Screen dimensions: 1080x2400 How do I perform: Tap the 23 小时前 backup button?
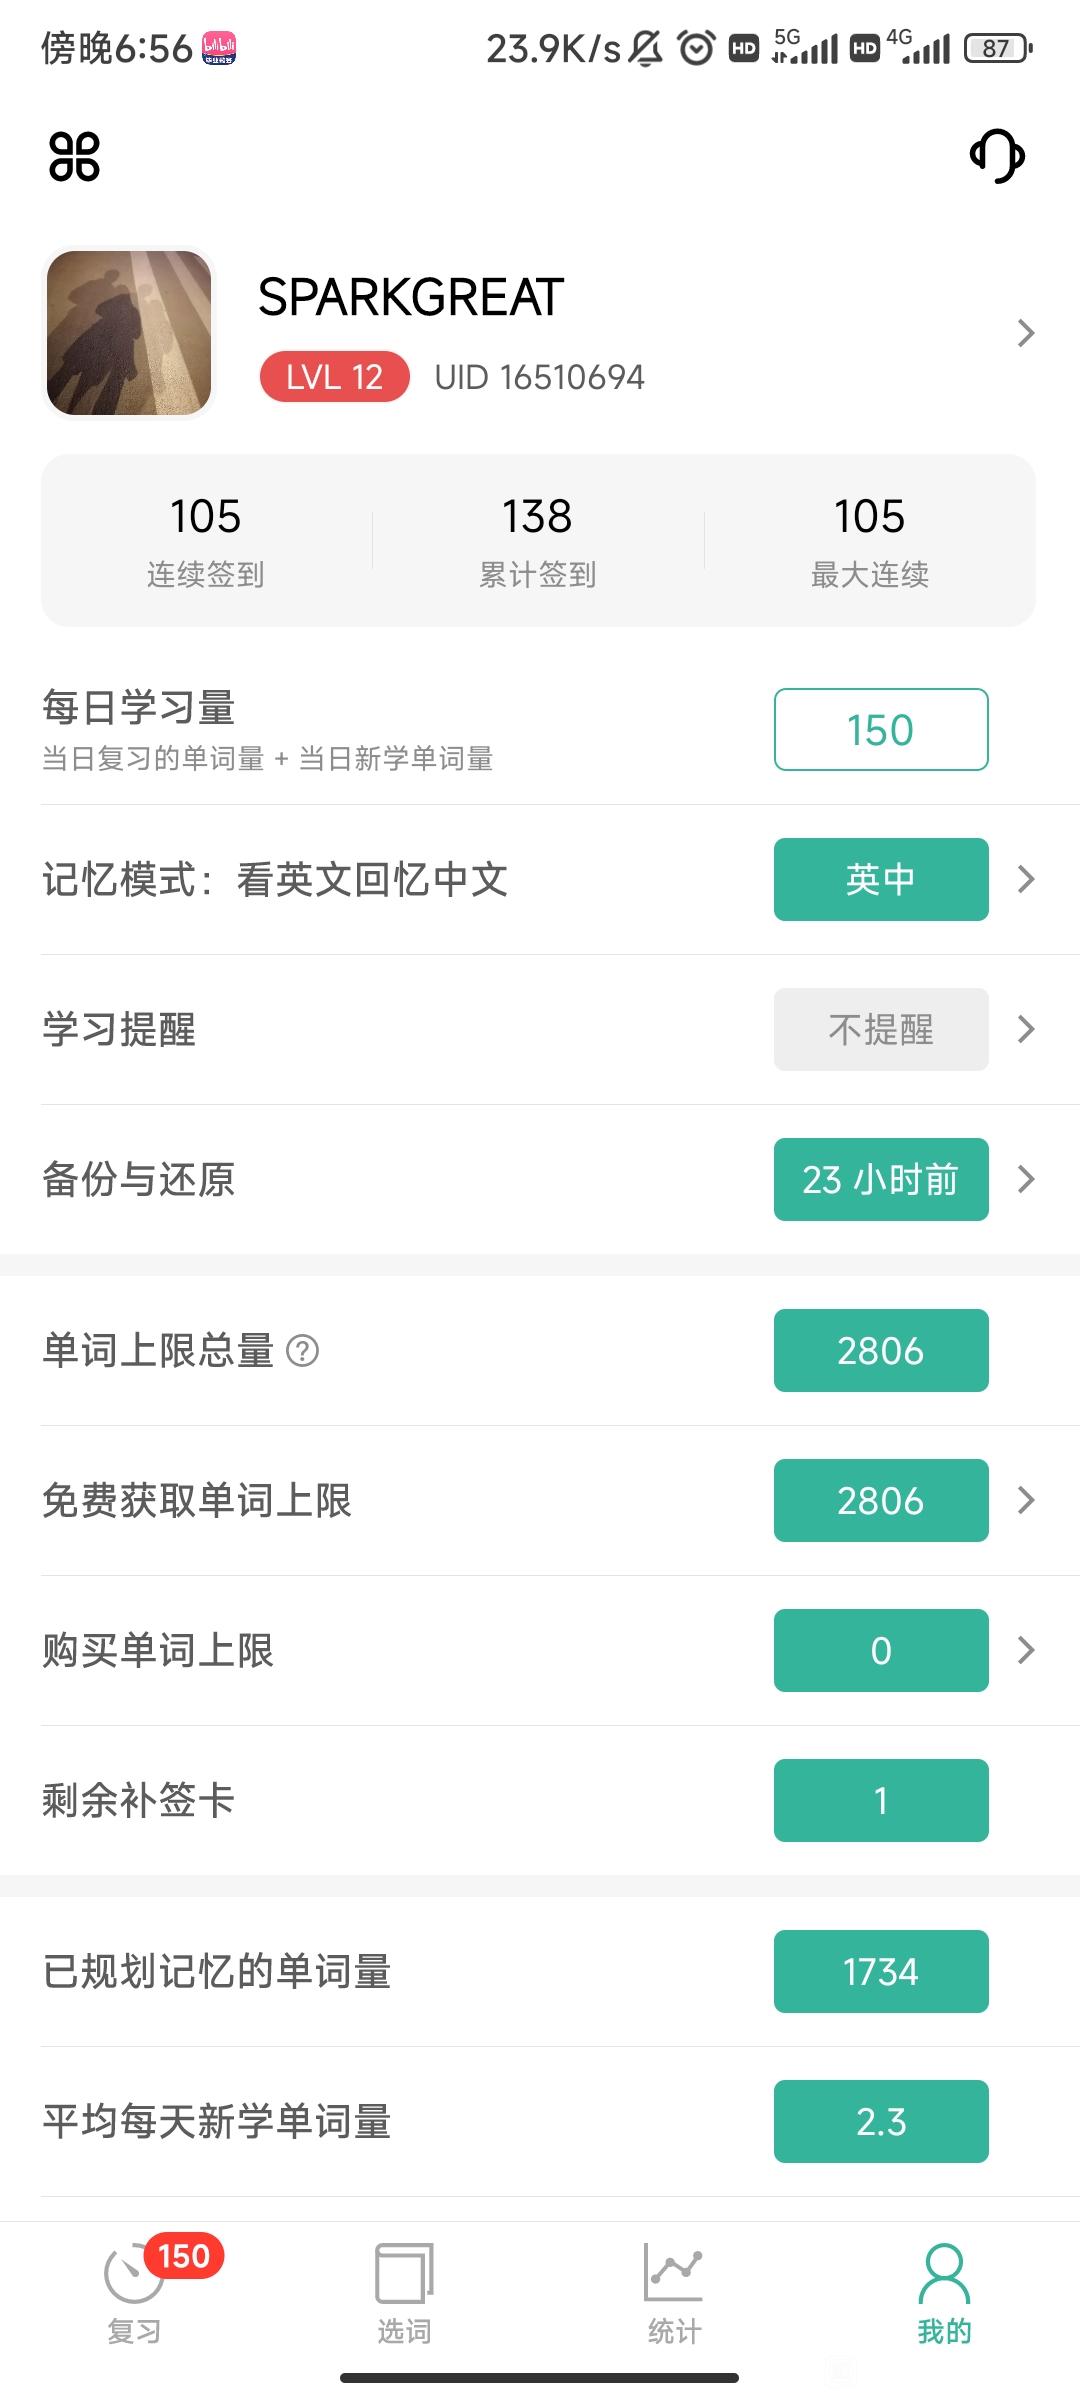pyautogui.click(x=881, y=1180)
